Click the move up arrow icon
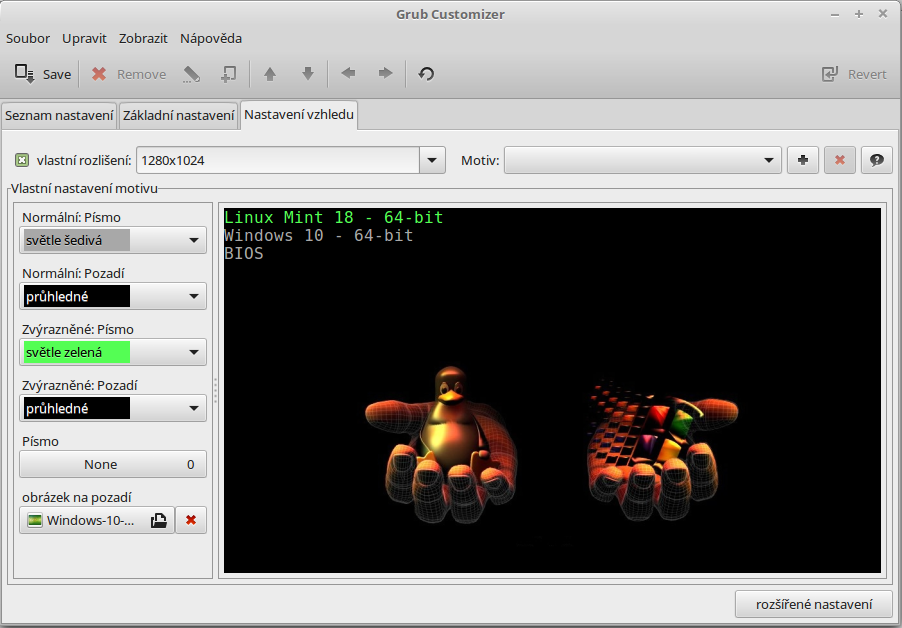This screenshot has height=628, width=902. pyautogui.click(x=269, y=74)
